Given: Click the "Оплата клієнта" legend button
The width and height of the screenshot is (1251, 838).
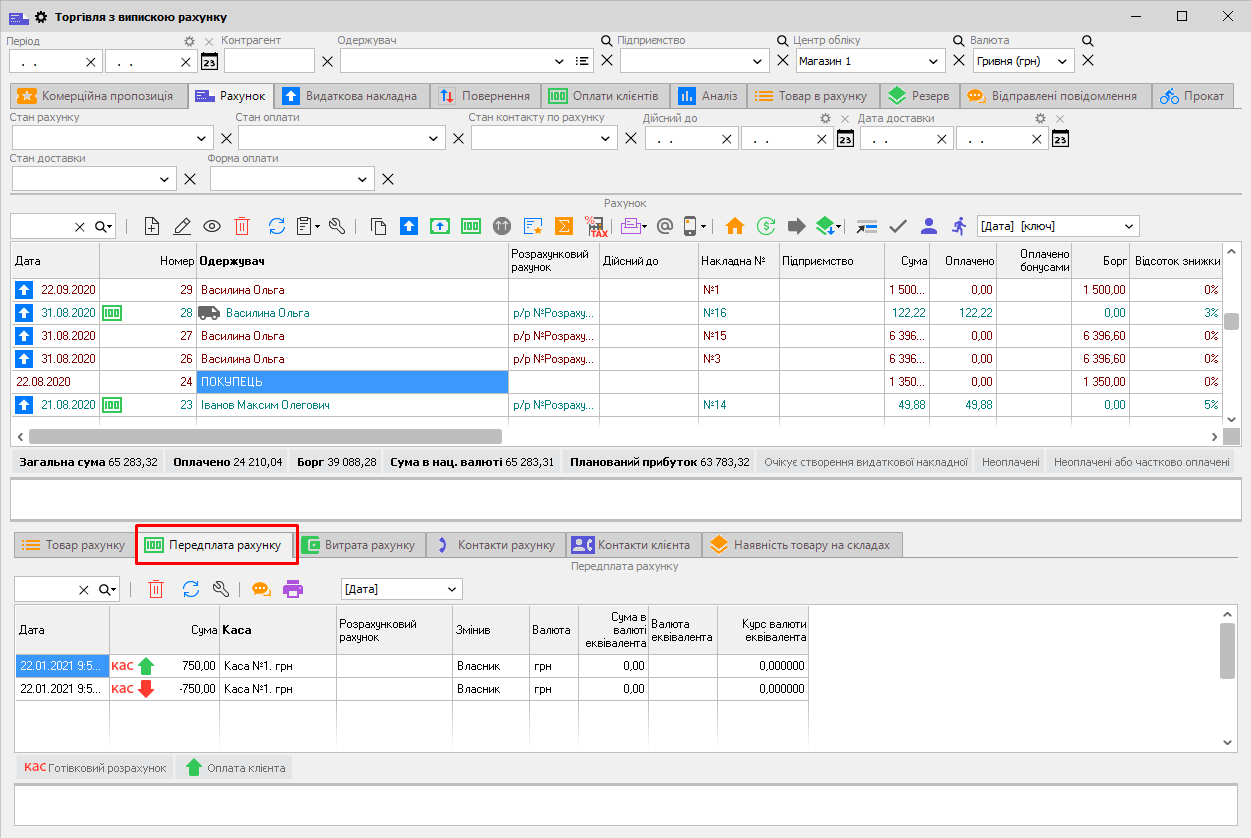Looking at the screenshot, I should (x=234, y=768).
